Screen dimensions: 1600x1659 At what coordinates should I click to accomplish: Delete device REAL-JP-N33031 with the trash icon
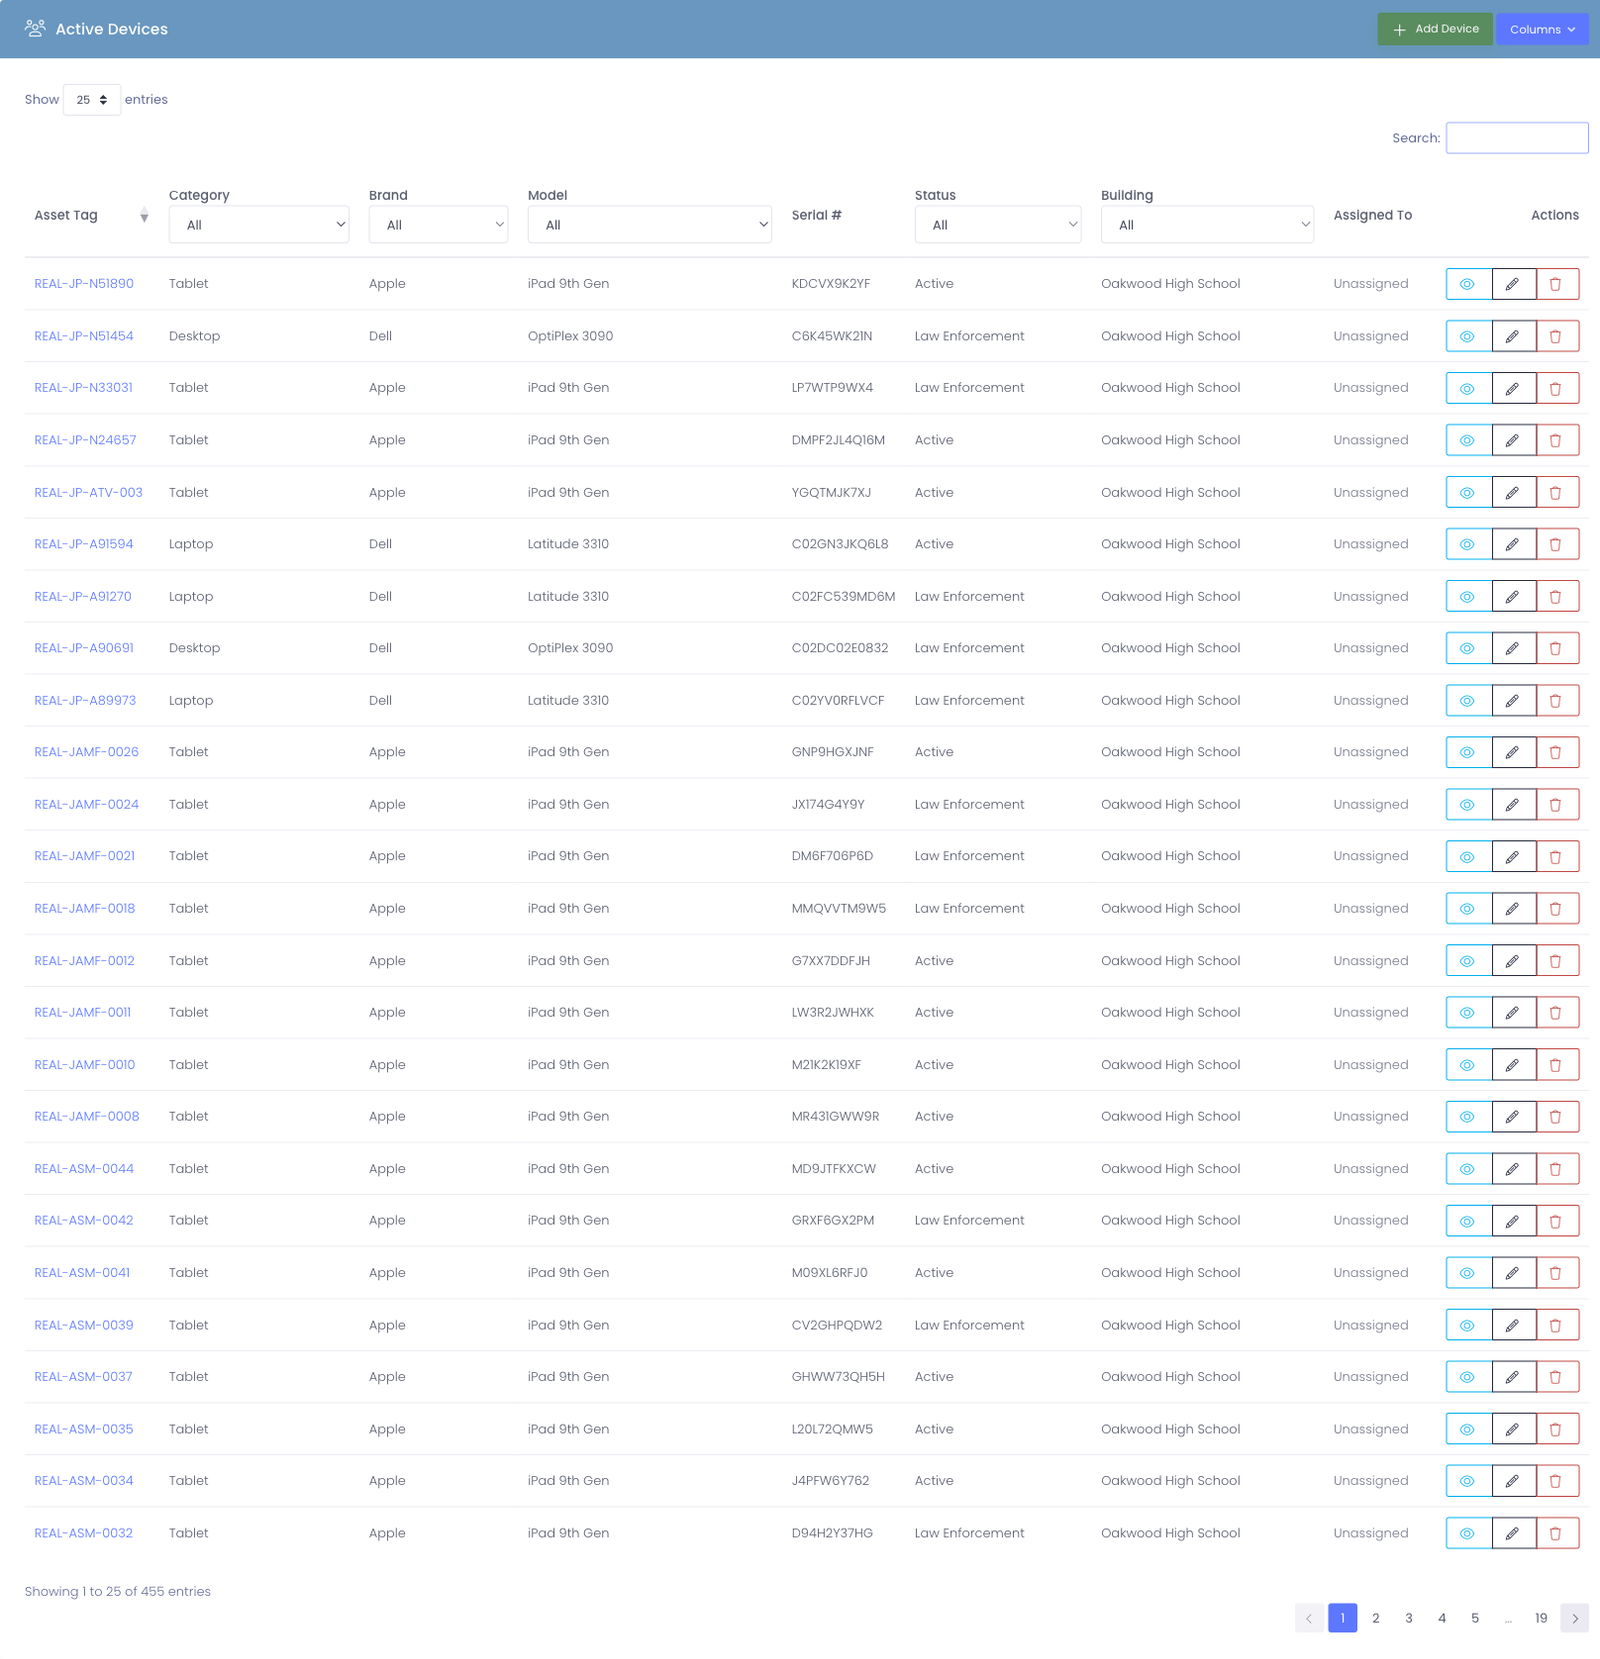(1557, 388)
